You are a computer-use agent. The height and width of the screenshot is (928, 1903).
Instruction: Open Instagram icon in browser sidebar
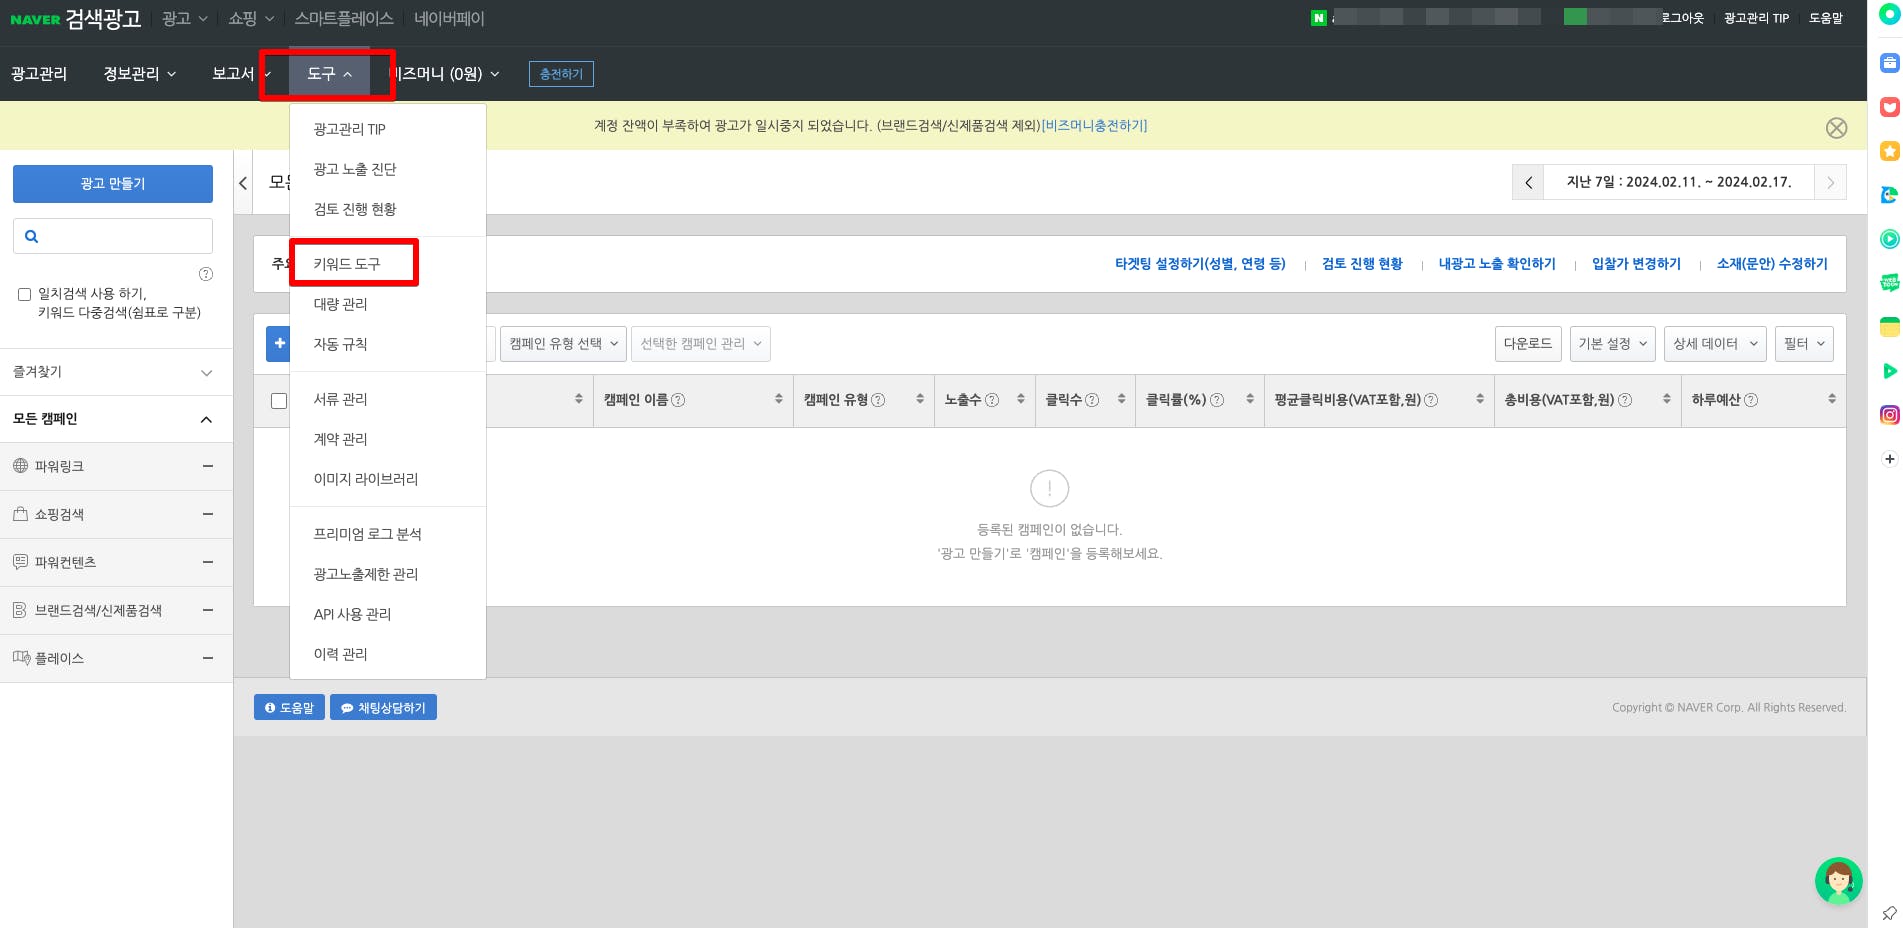pyautogui.click(x=1889, y=415)
